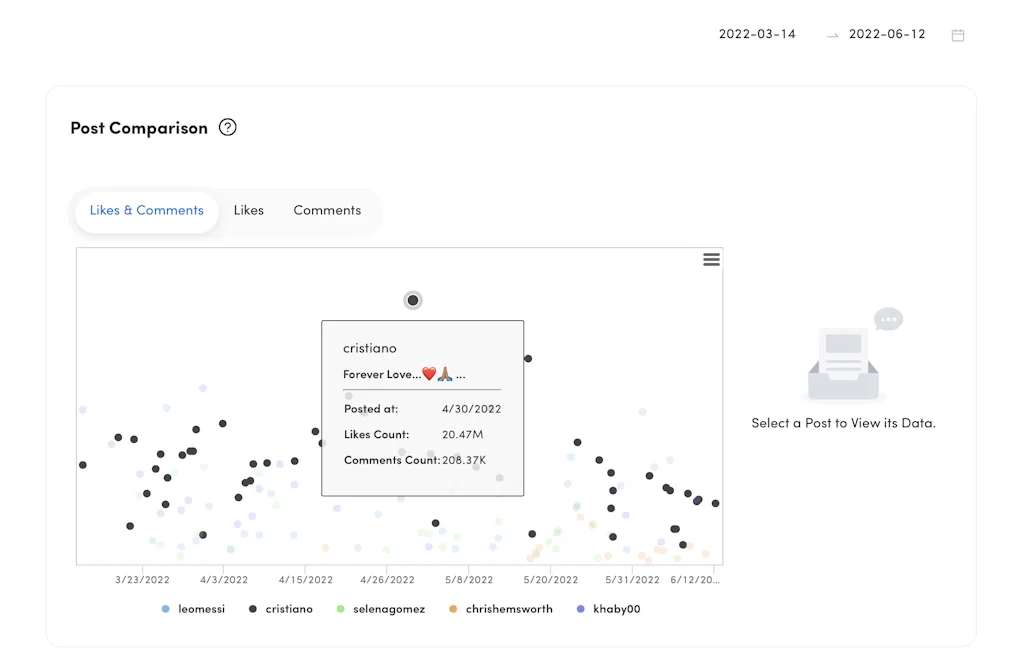Open the chart hamburger menu
The width and height of the screenshot is (1024, 669).
711,260
